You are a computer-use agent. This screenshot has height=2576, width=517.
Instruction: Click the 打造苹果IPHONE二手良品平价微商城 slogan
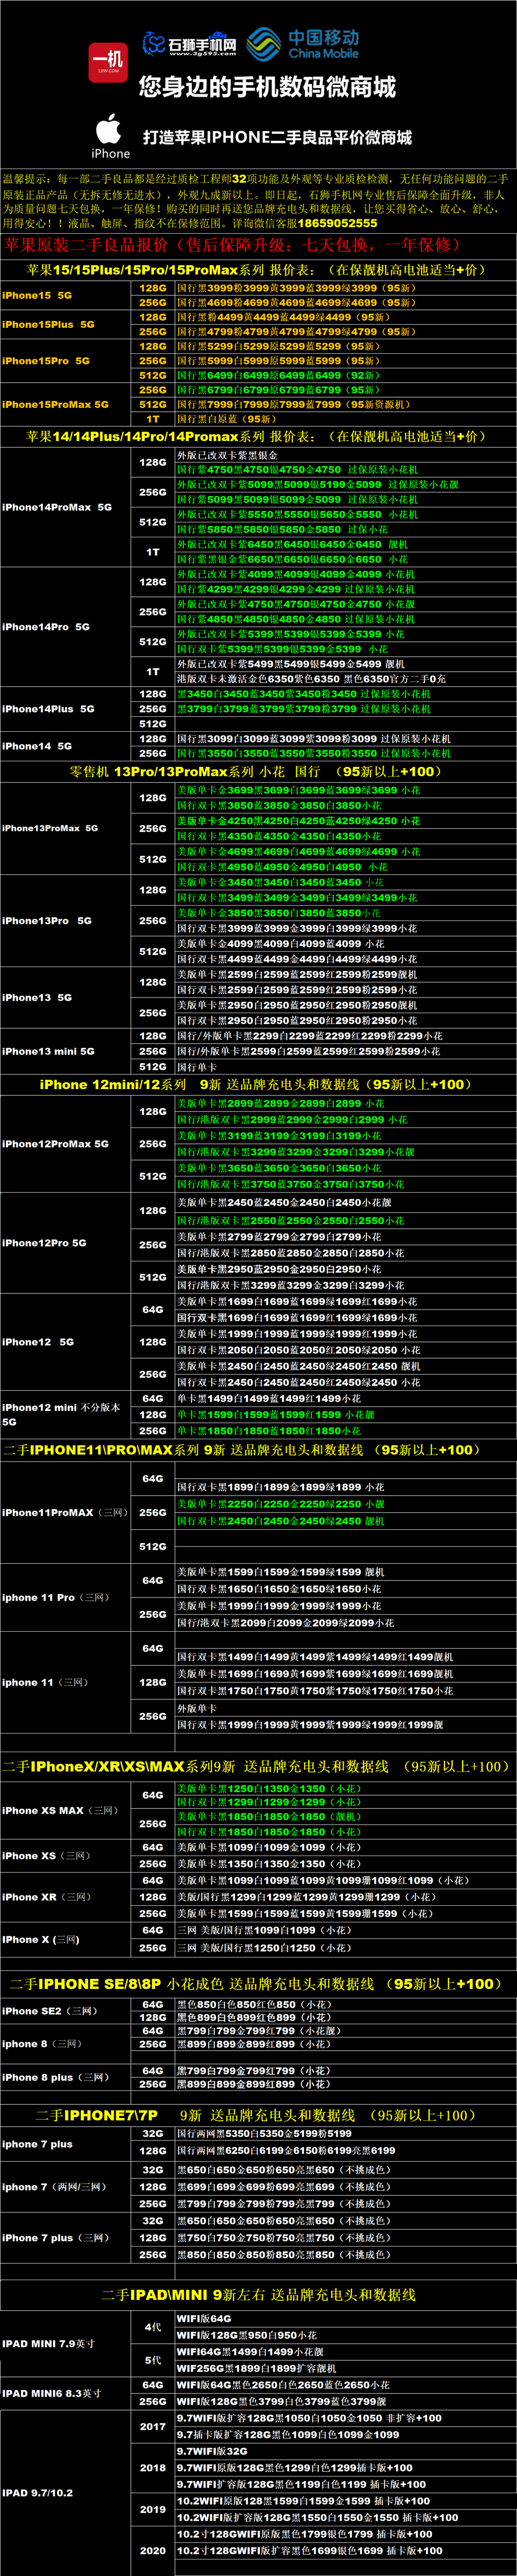[x=277, y=137]
